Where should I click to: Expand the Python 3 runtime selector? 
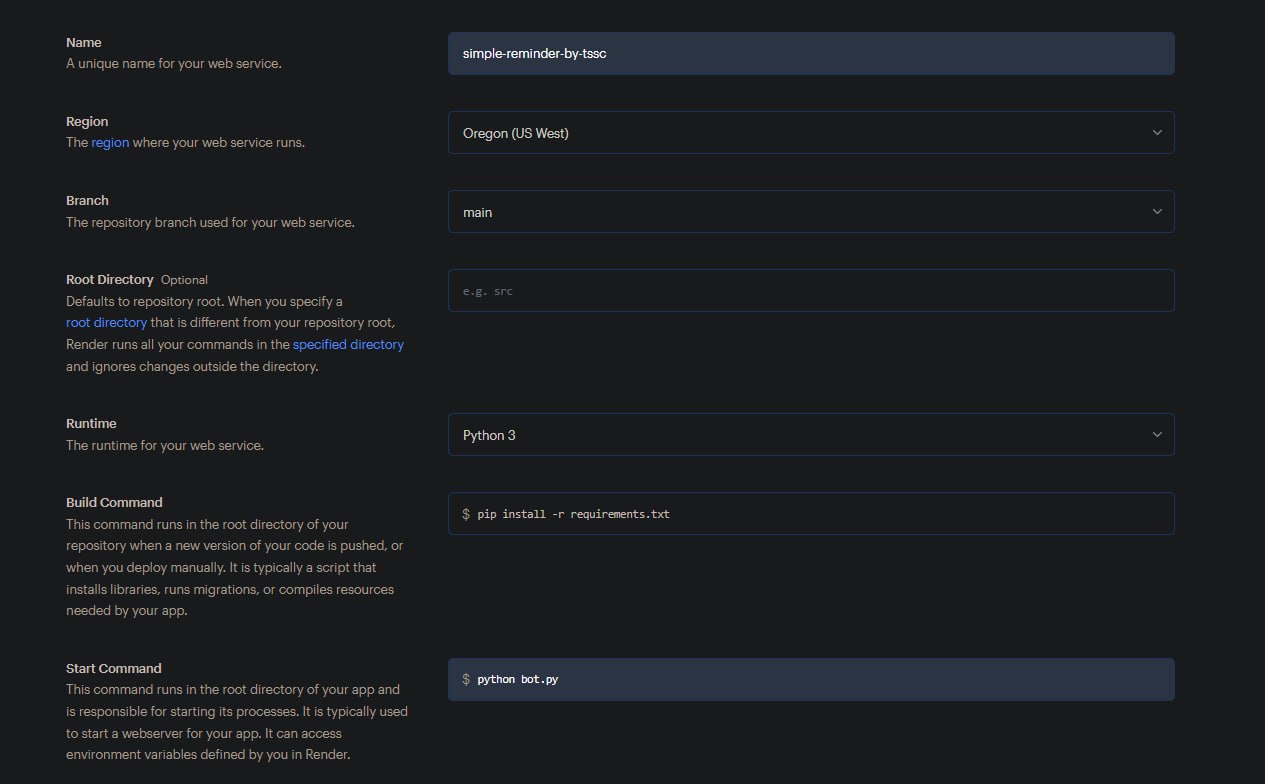pos(800,435)
